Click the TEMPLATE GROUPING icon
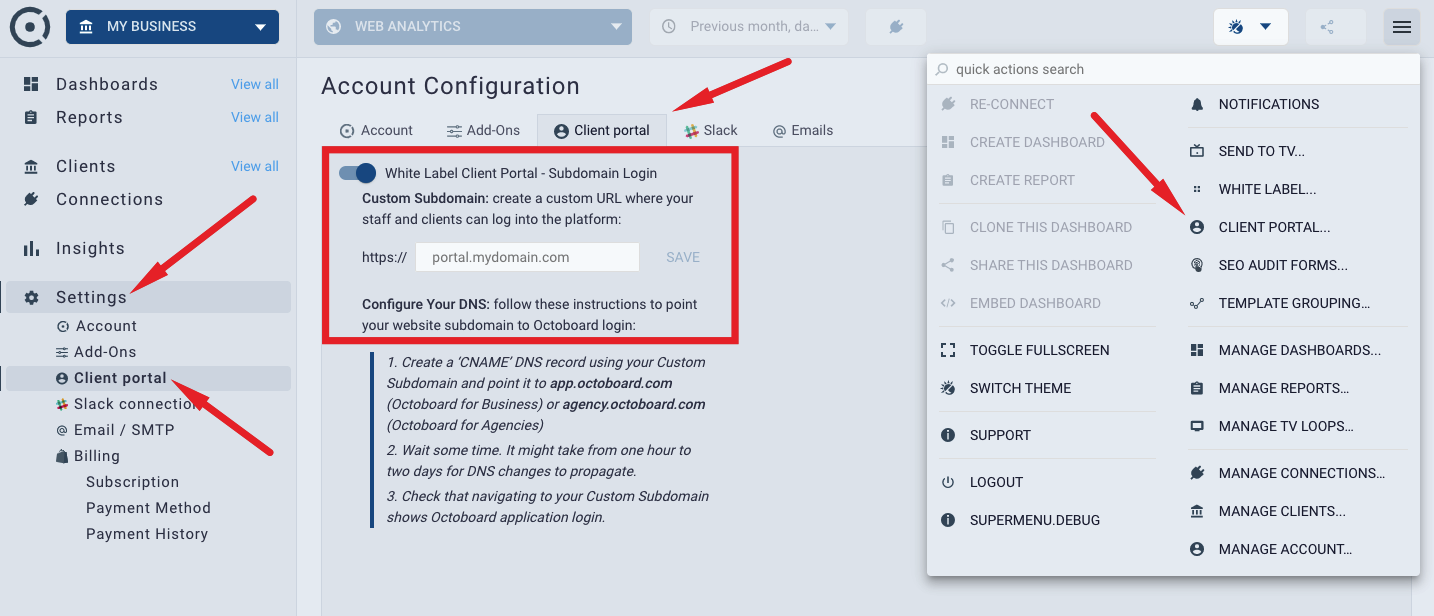 (1197, 303)
